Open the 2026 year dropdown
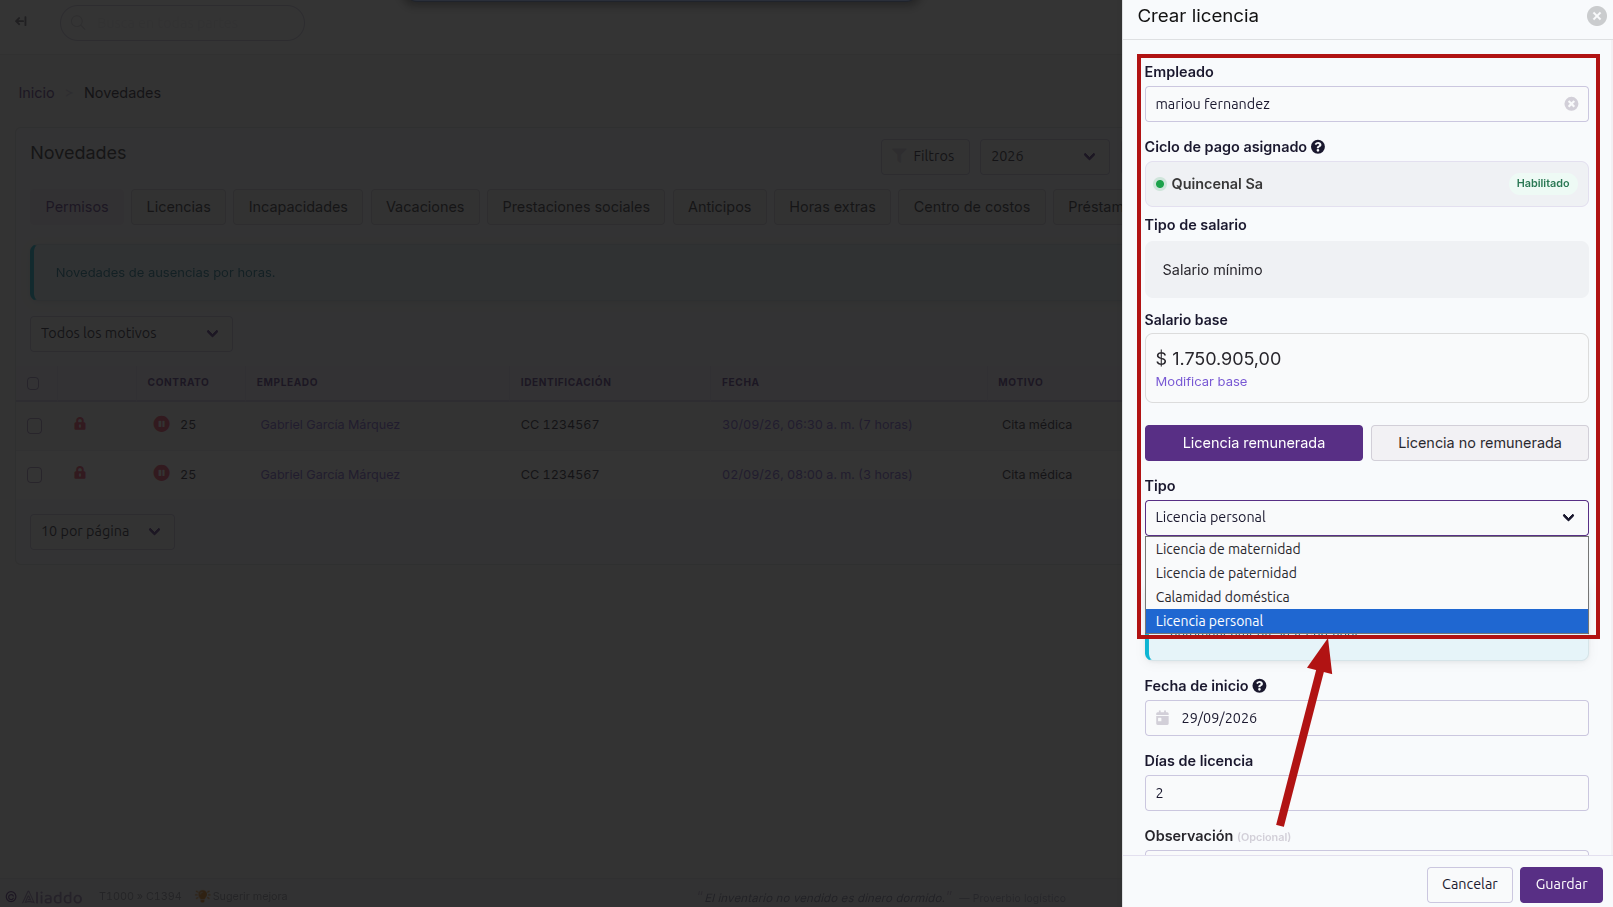This screenshot has width=1613, height=907. [x=1044, y=156]
